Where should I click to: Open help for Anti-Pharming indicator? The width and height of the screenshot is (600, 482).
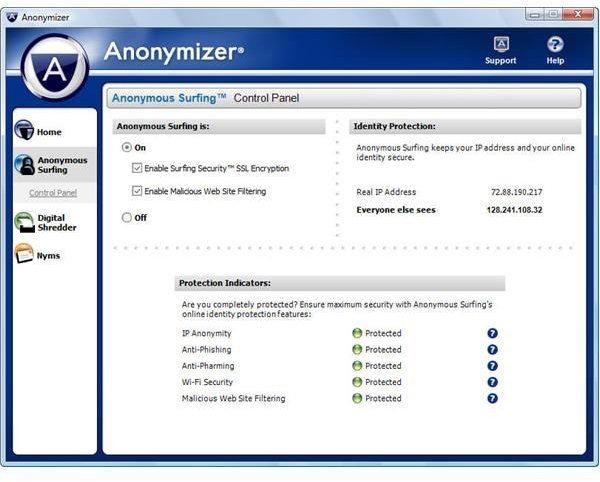pos(492,366)
